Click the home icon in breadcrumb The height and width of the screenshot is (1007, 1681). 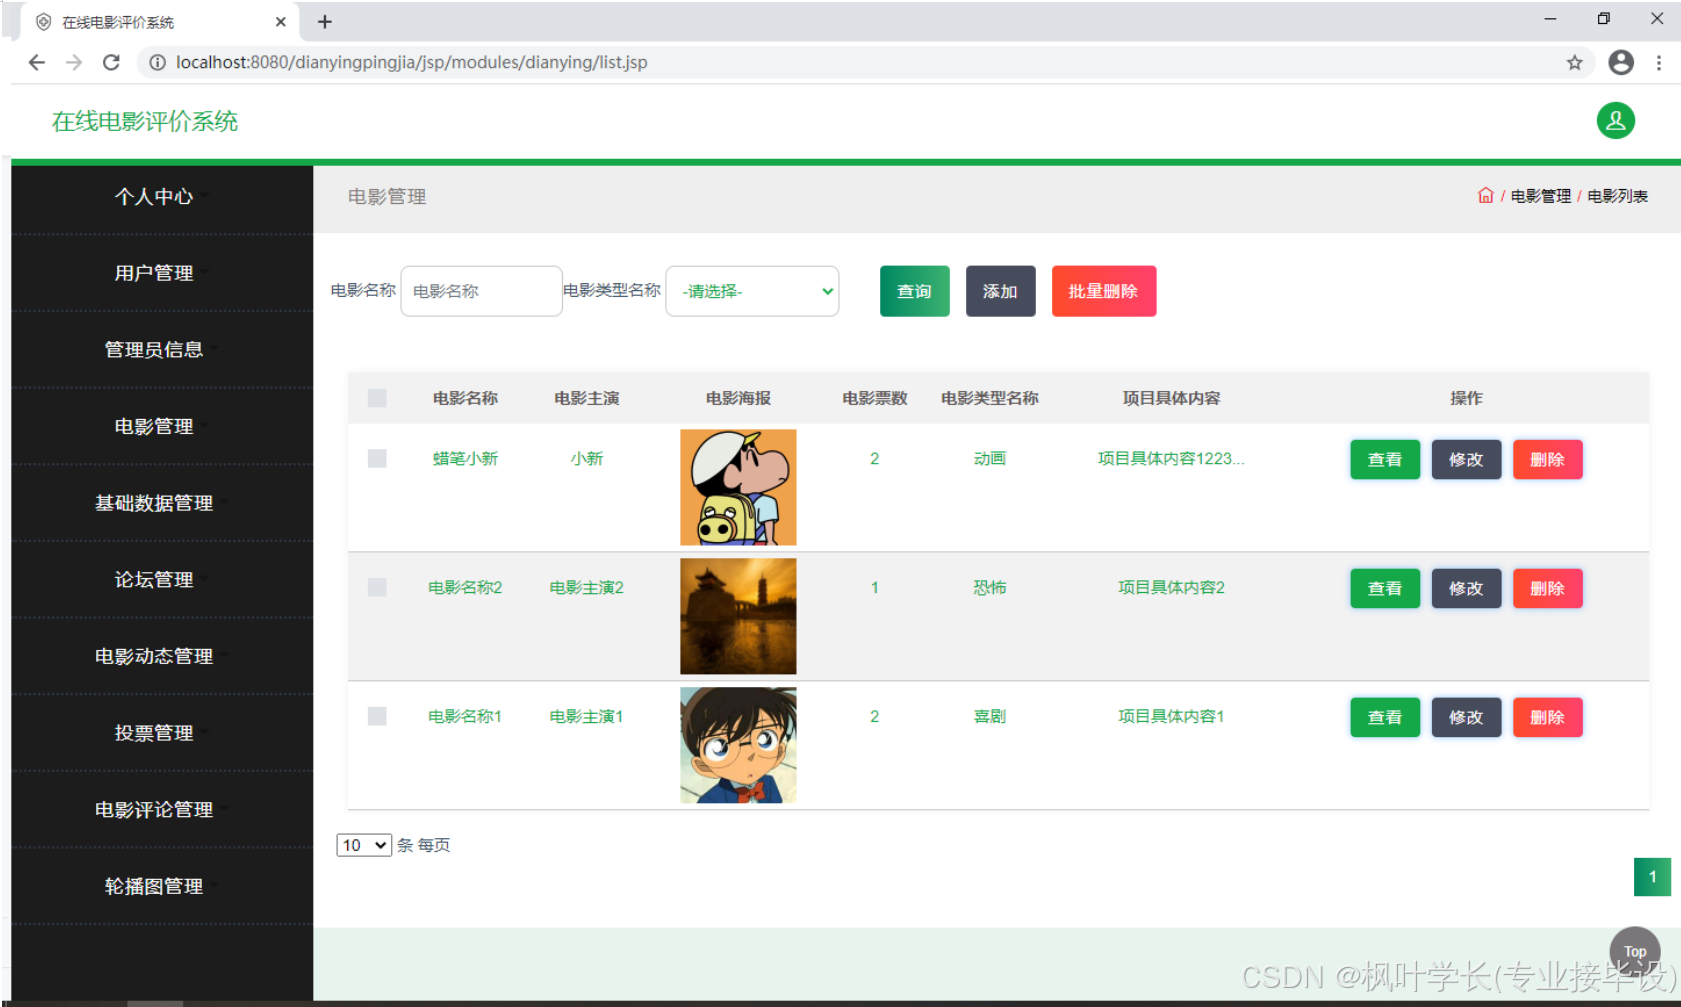(x=1485, y=196)
